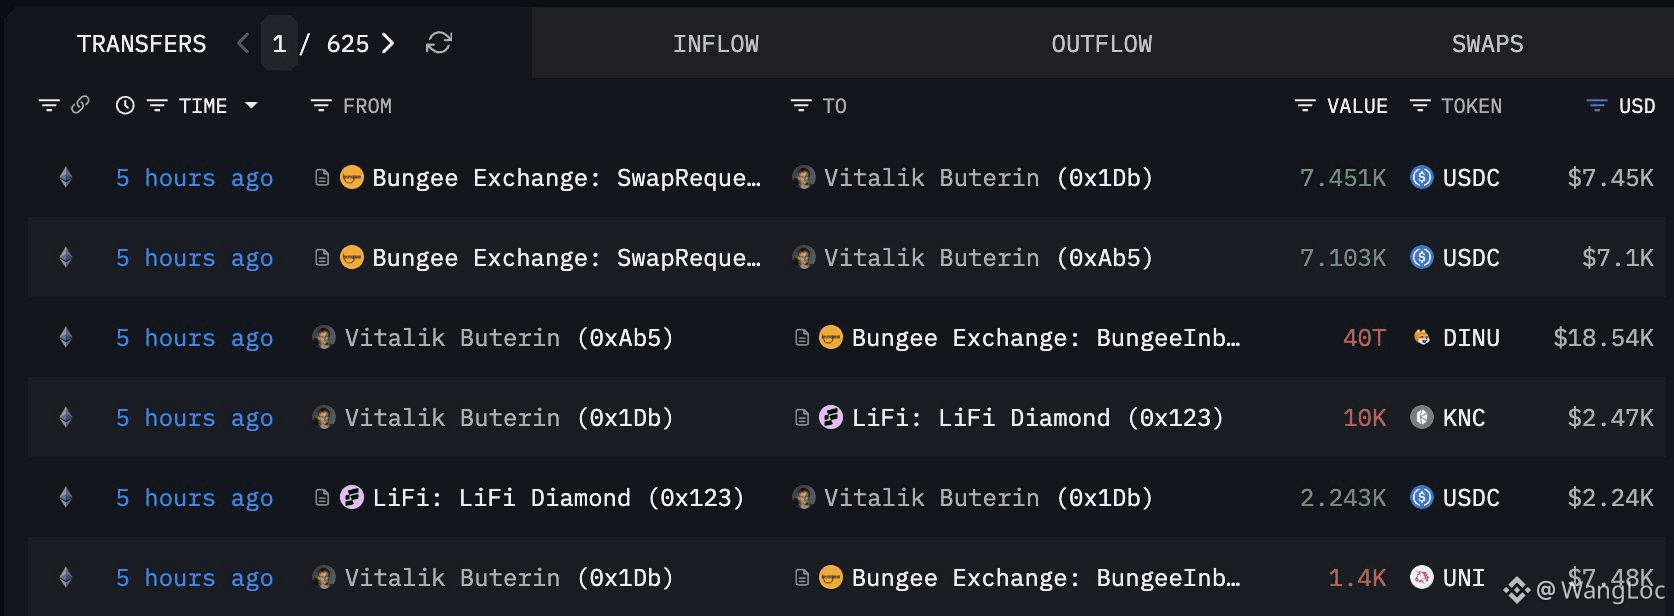Switch to the SWAPS tab
Screen dimensions: 1674x616
click(1487, 44)
